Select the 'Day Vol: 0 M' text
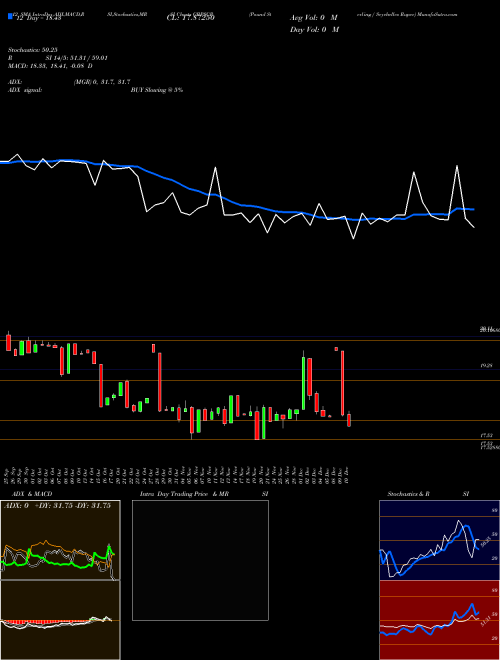The image size is (500, 660). tap(314, 30)
